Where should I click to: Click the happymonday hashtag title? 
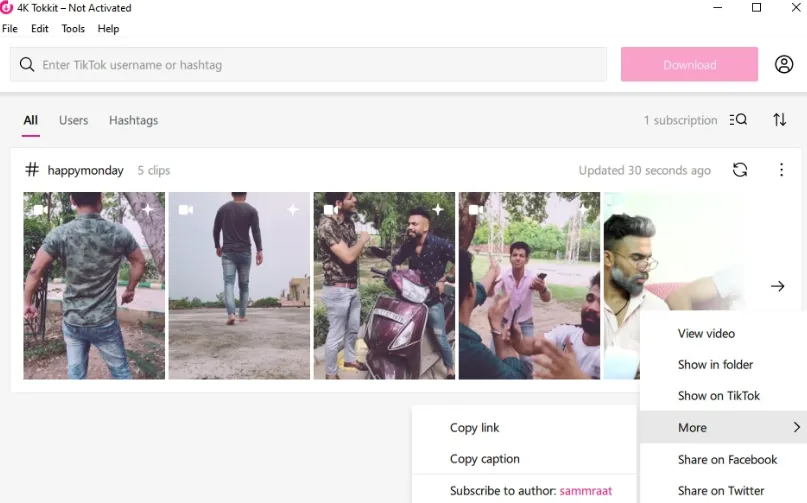pos(85,170)
